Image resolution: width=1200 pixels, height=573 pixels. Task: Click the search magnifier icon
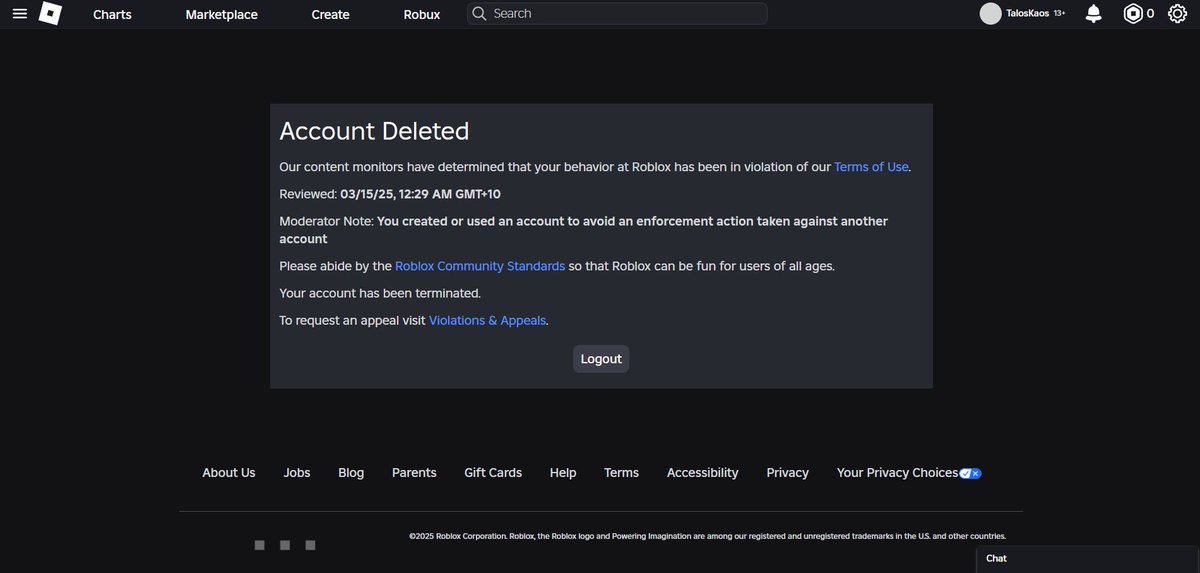tap(479, 14)
